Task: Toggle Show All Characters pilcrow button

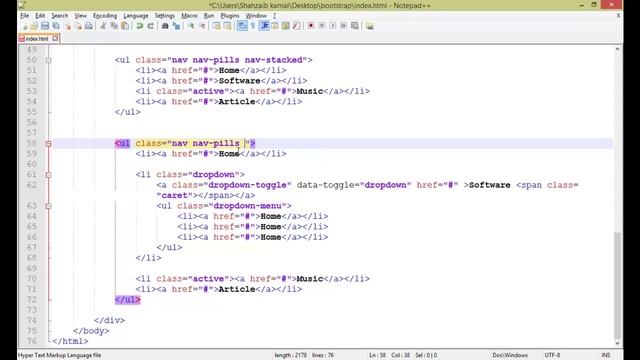Action: tap(253, 26)
